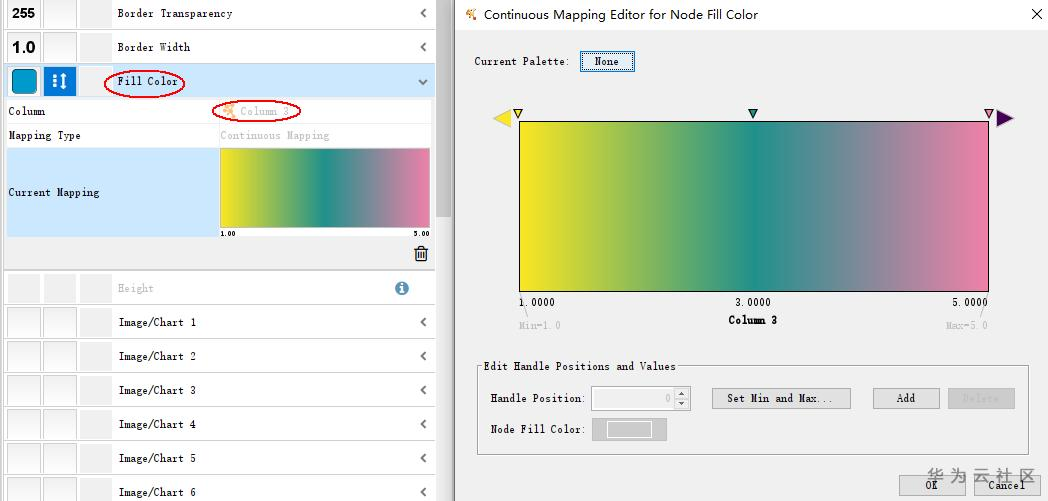The image size is (1048, 501).
Task: Expand Border Transparency property row
Action: (x=423, y=13)
